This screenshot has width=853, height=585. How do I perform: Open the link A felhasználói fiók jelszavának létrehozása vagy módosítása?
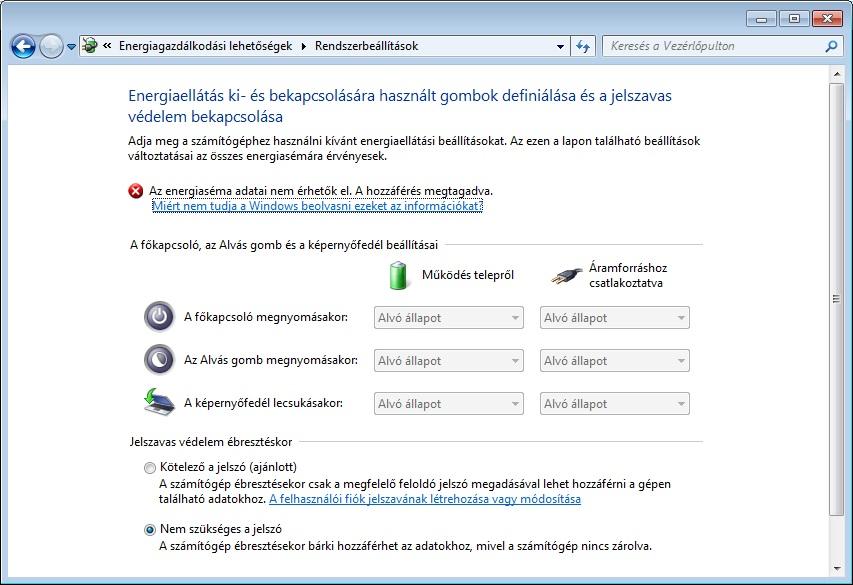tap(425, 499)
